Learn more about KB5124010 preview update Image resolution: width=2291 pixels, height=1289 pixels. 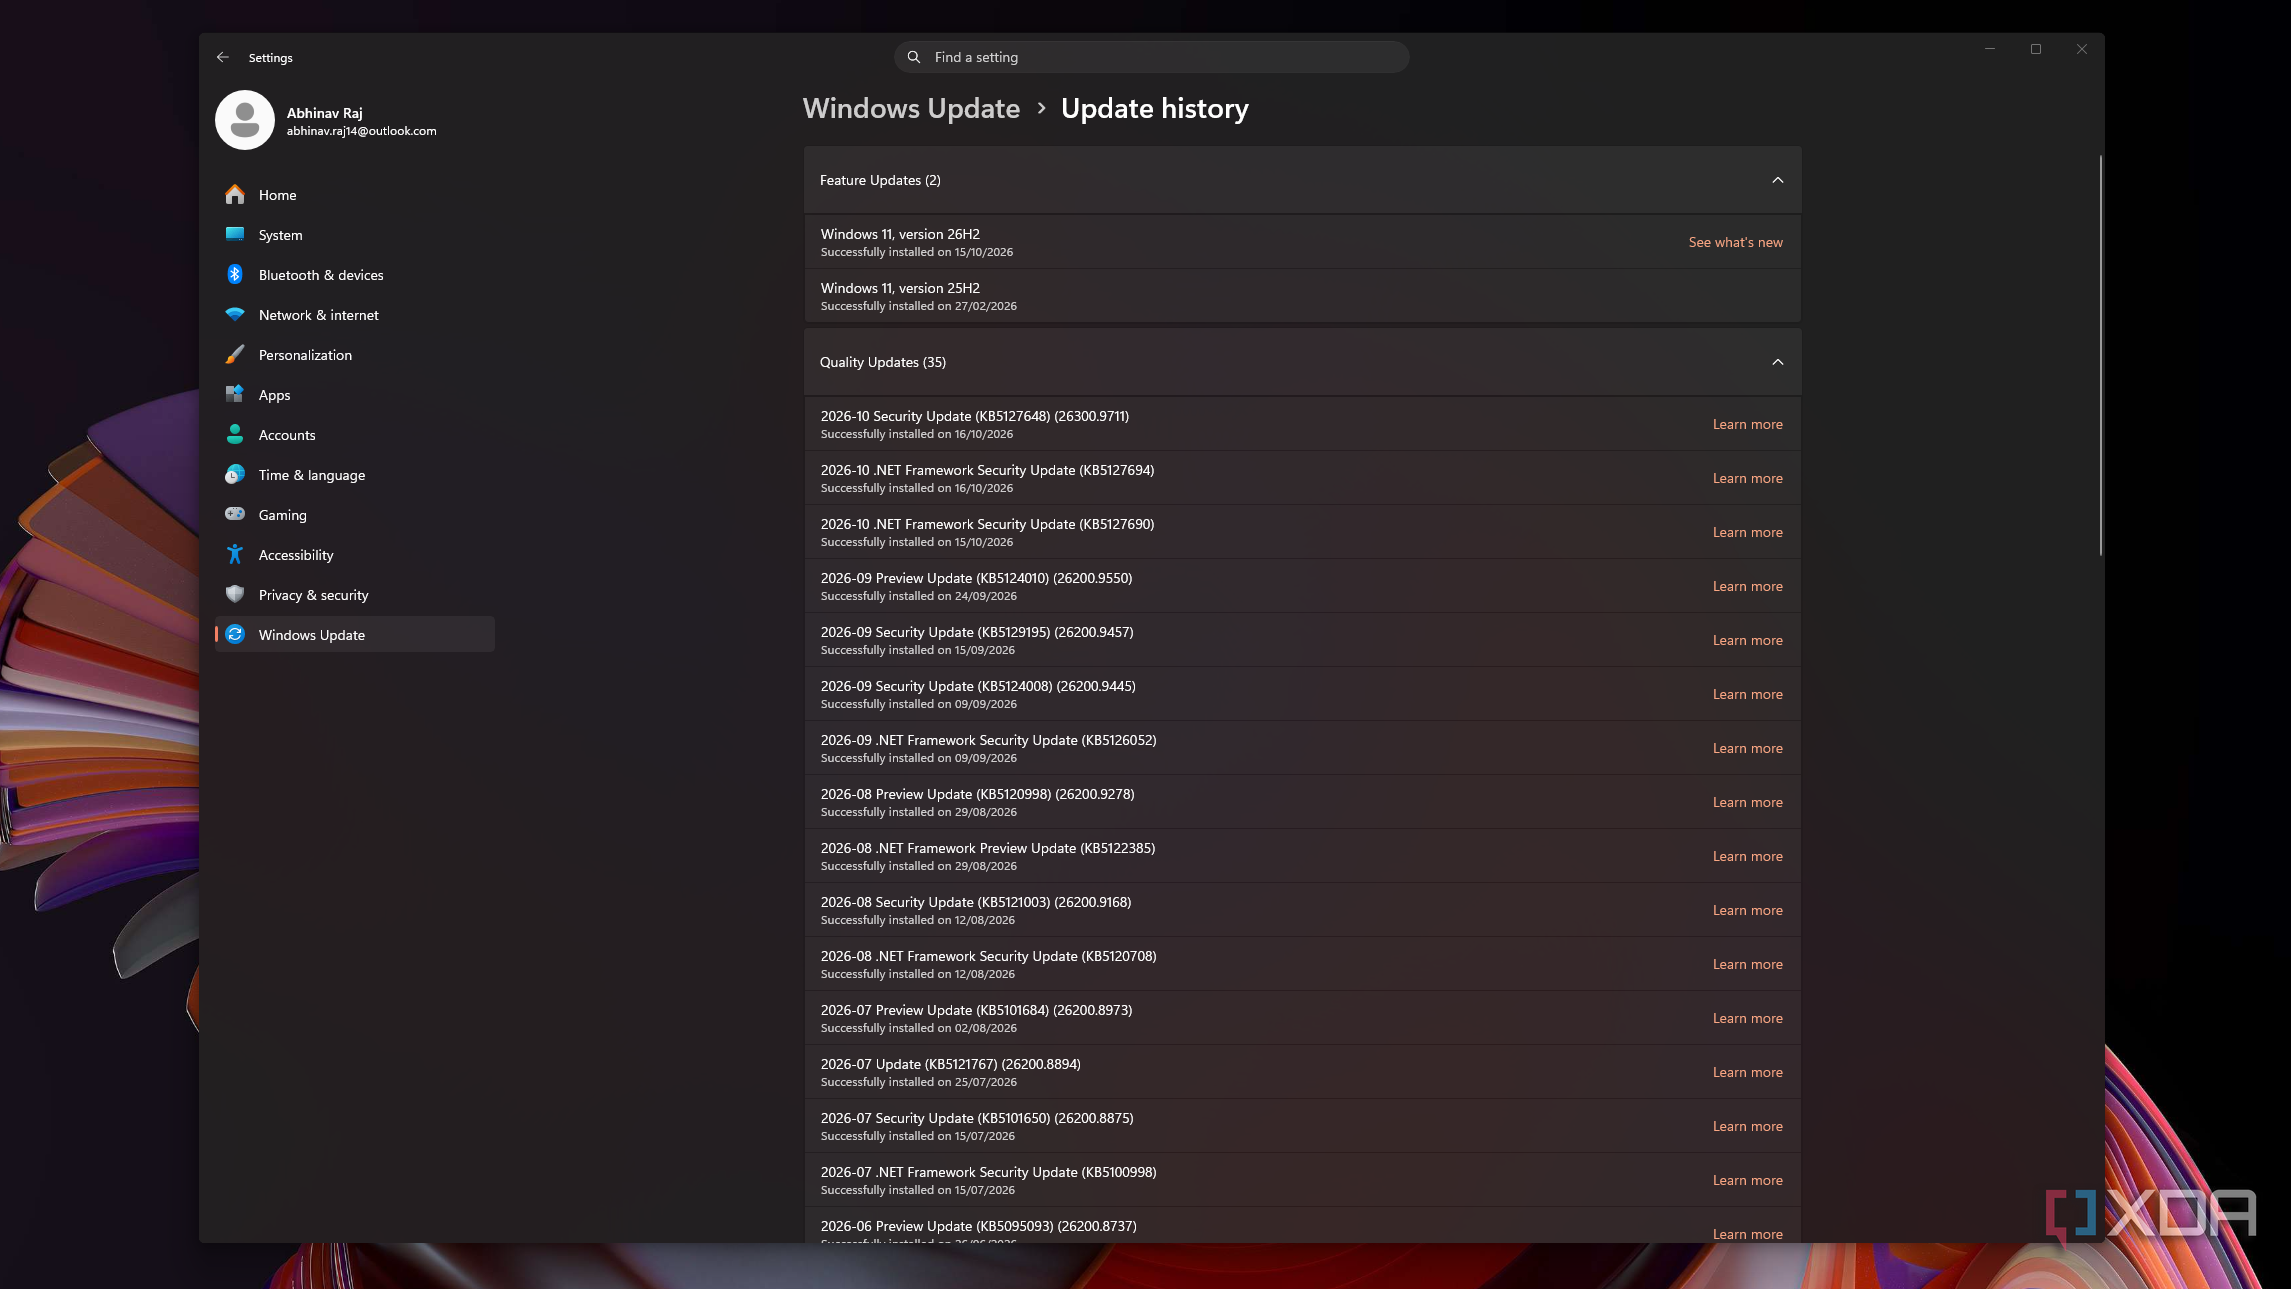(1747, 586)
